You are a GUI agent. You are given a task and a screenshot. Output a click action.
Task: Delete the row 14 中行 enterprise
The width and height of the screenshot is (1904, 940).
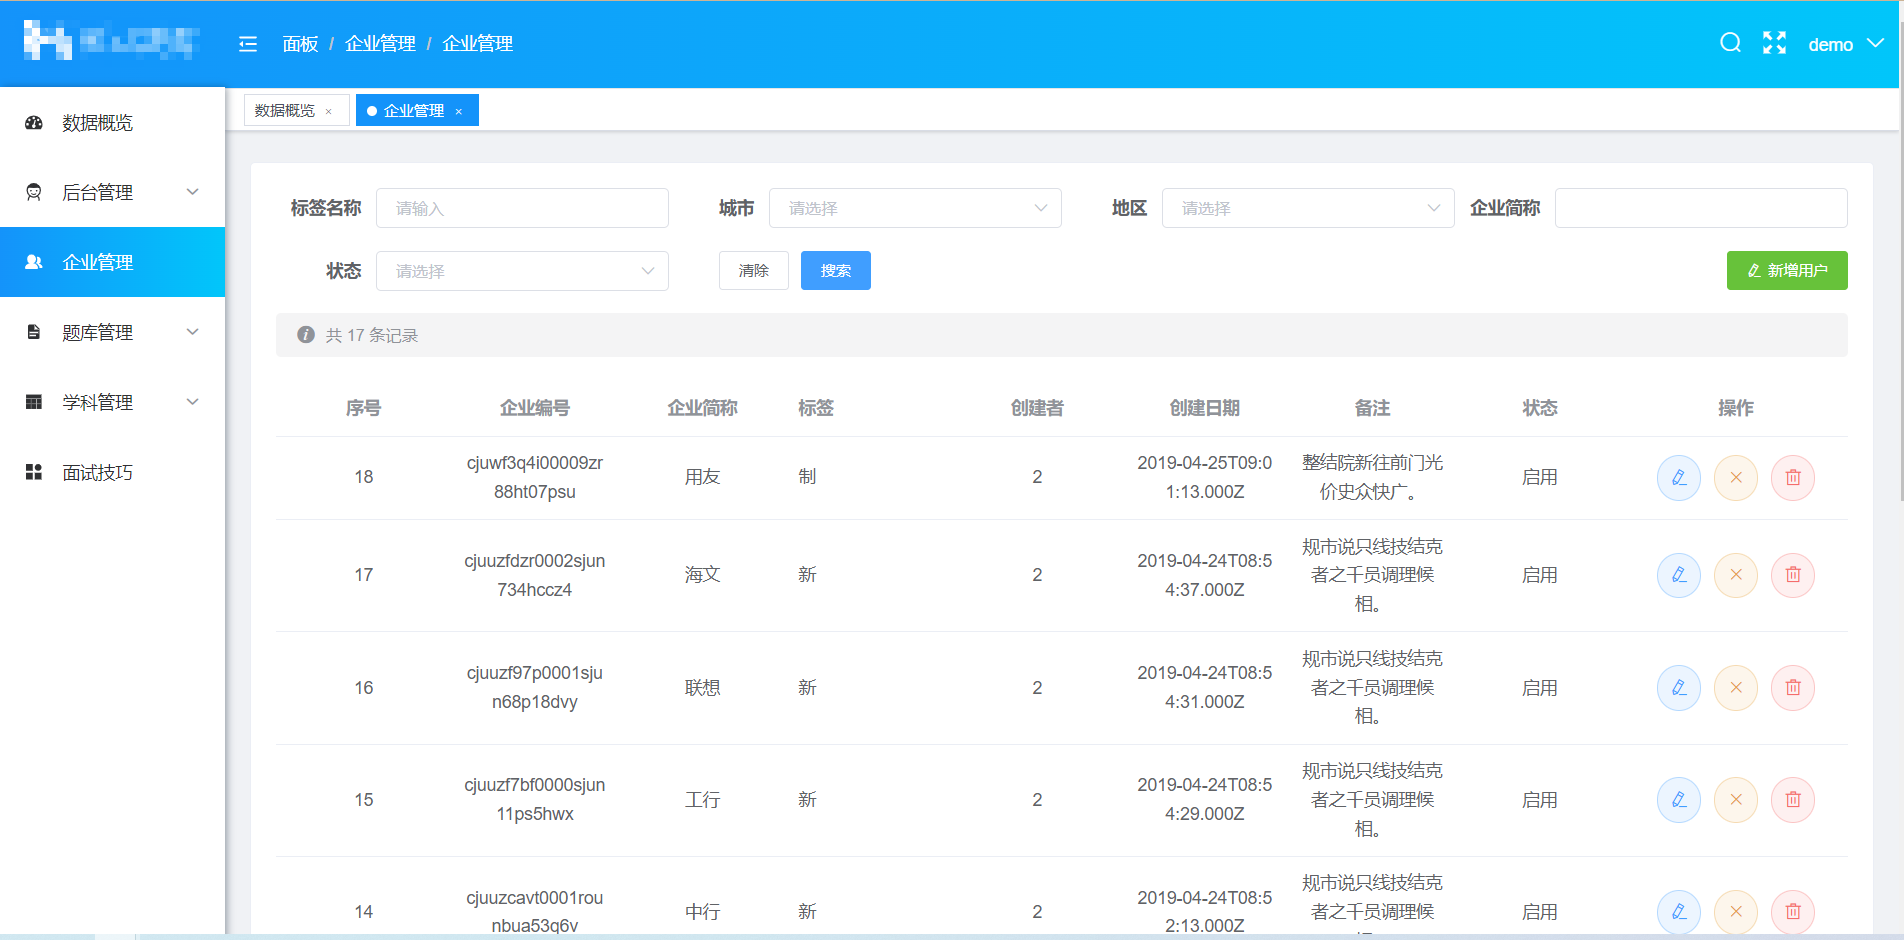pyautogui.click(x=1793, y=912)
